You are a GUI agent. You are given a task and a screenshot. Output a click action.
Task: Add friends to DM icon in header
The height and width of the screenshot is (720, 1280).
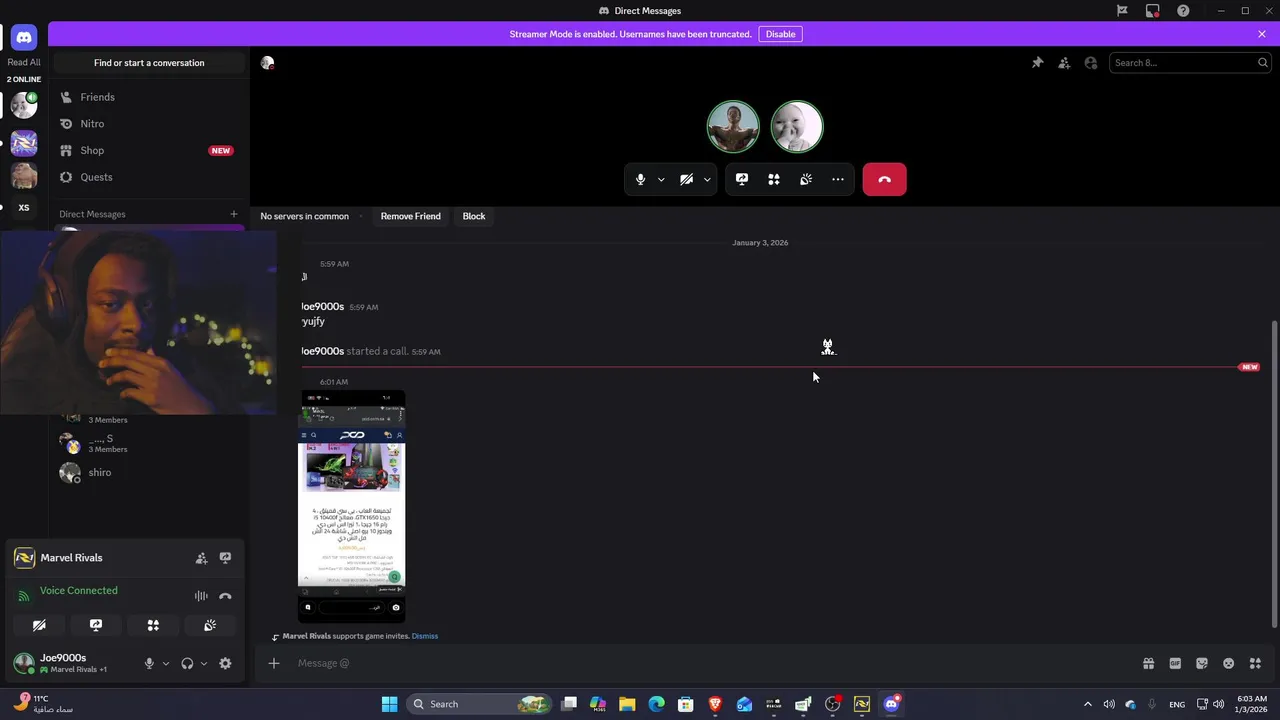click(1064, 63)
